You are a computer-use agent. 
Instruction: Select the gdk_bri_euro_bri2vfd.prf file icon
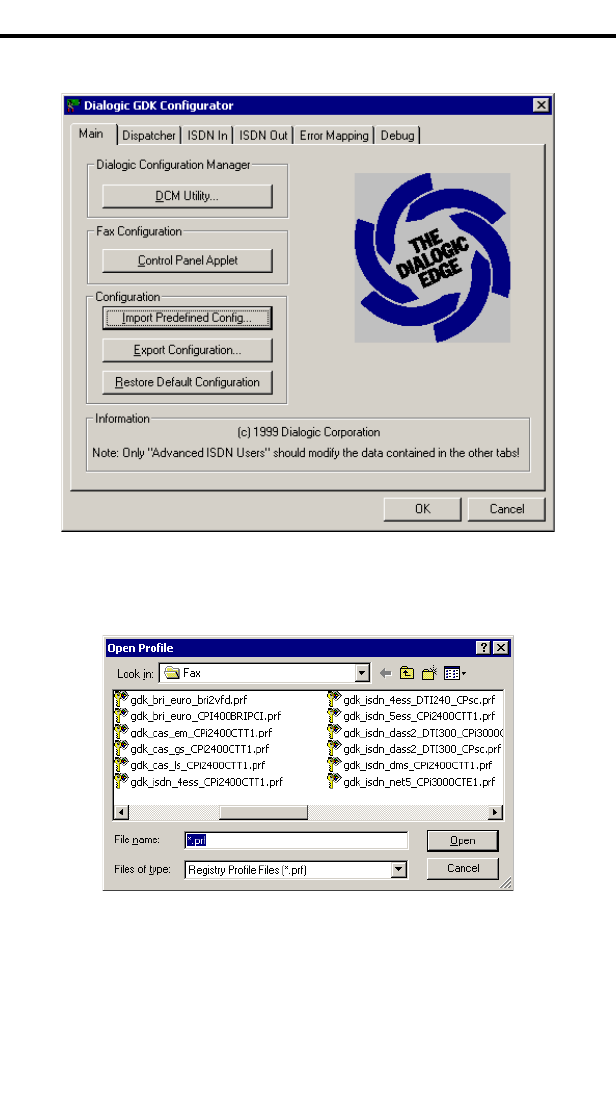click(x=121, y=699)
